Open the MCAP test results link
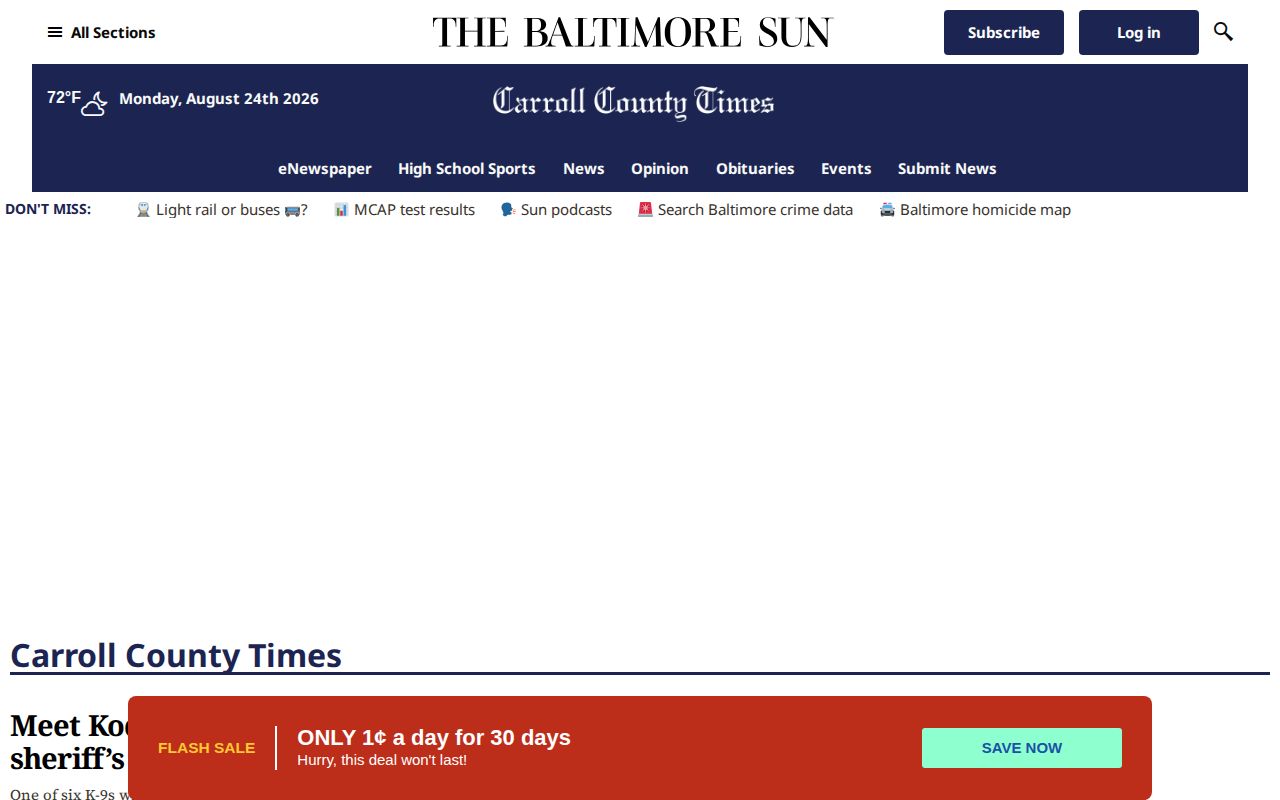 point(404,210)
